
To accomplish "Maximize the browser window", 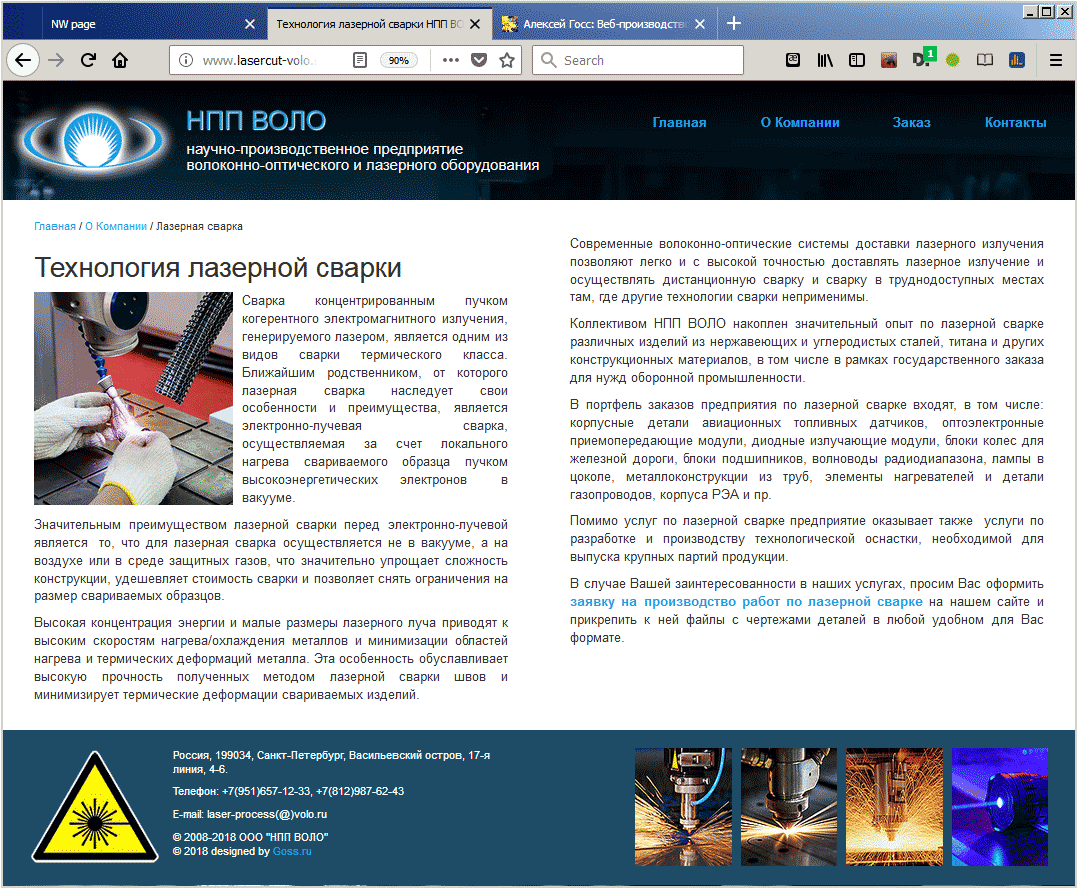I will pos(1046,12).
